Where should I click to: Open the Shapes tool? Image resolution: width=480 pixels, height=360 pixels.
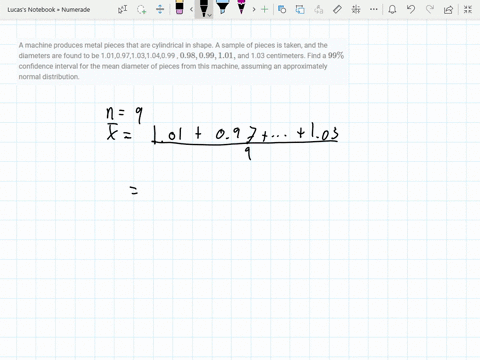click(x=282, y=9)
